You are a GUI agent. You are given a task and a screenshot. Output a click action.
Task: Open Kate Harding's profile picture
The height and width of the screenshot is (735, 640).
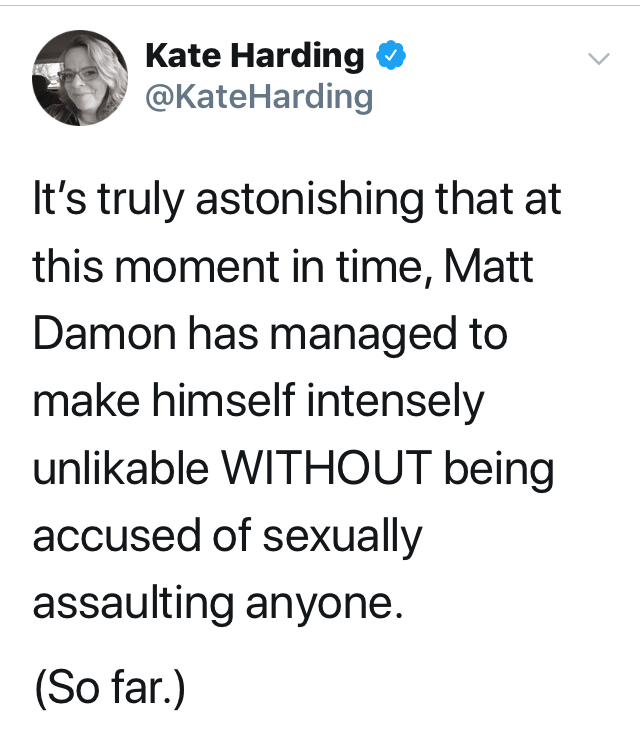[80, 78]
